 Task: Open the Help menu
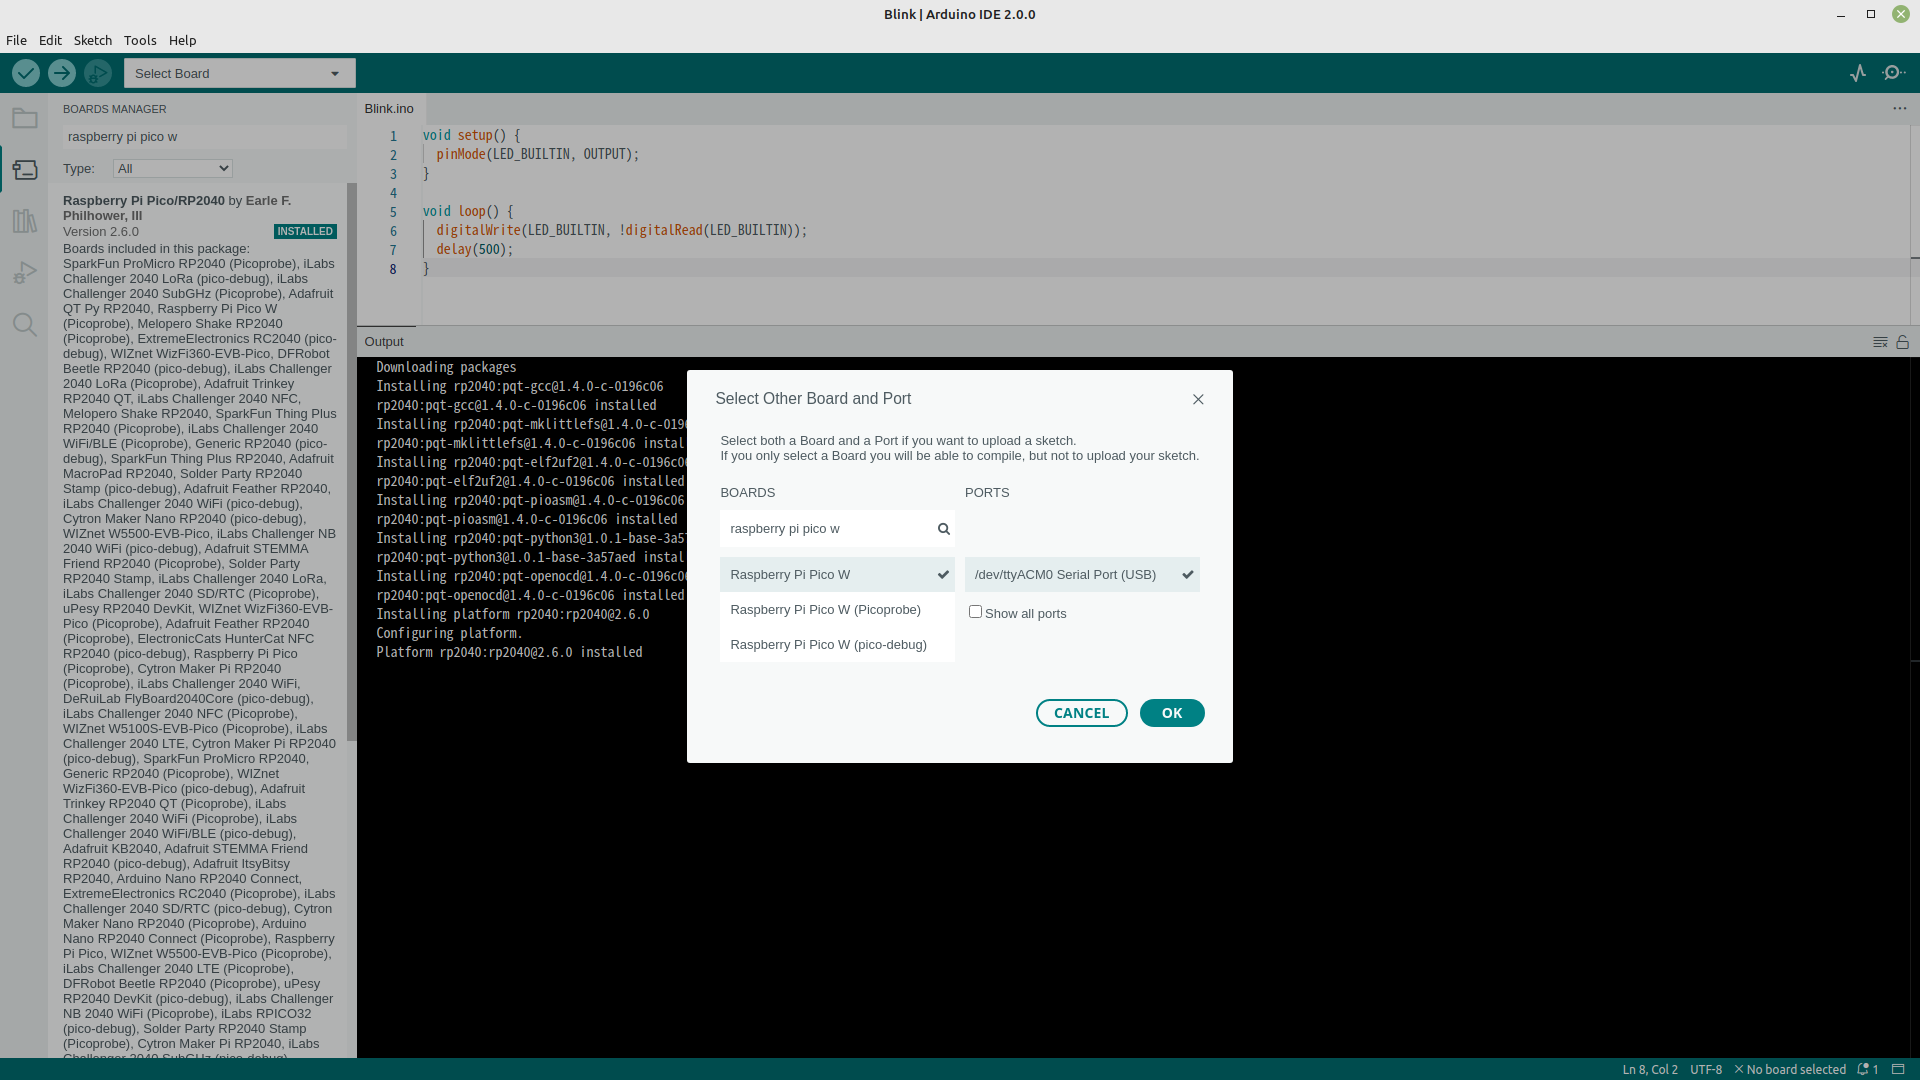(x=182, y=40)
